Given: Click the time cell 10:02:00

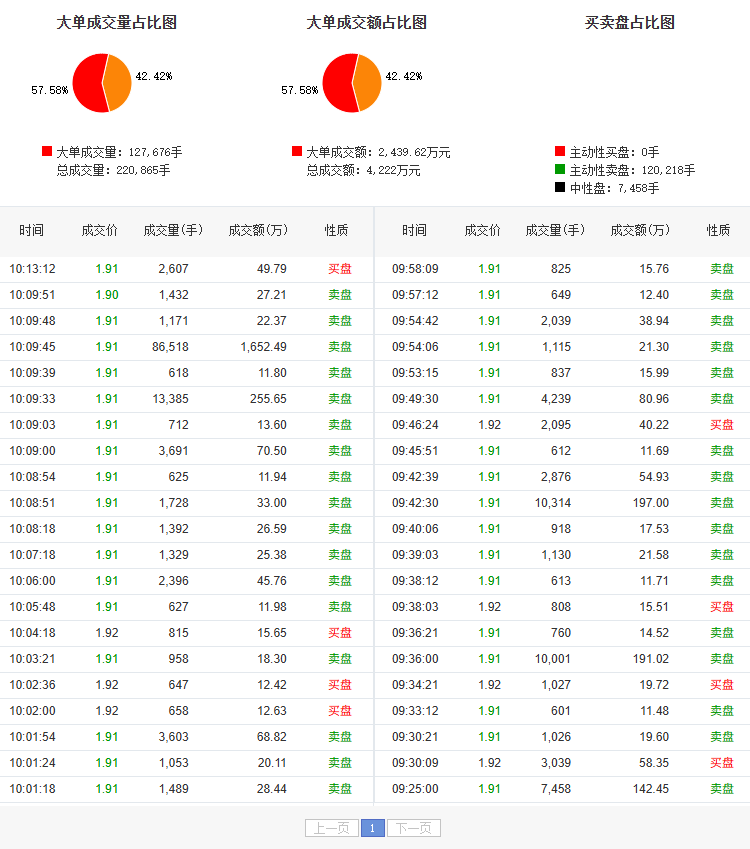Looking at the screenshot, I should tap(32, 711).
